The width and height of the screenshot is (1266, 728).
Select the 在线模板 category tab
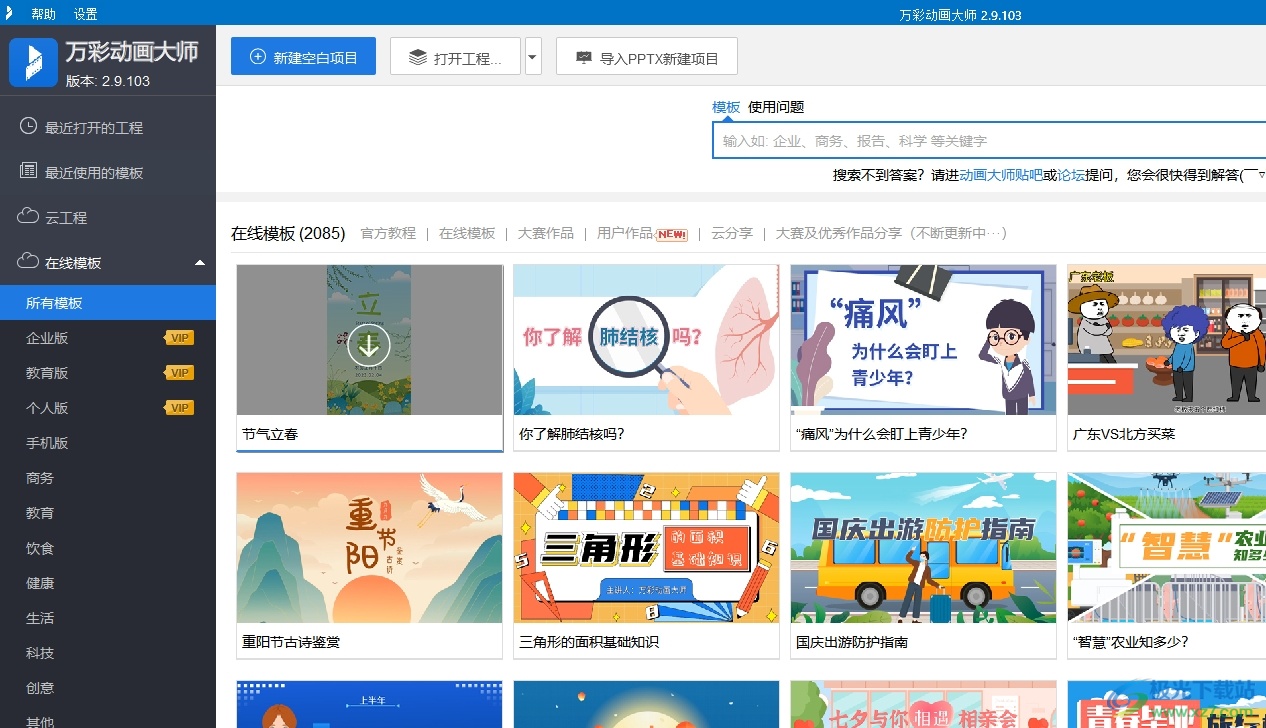point(467,233)
